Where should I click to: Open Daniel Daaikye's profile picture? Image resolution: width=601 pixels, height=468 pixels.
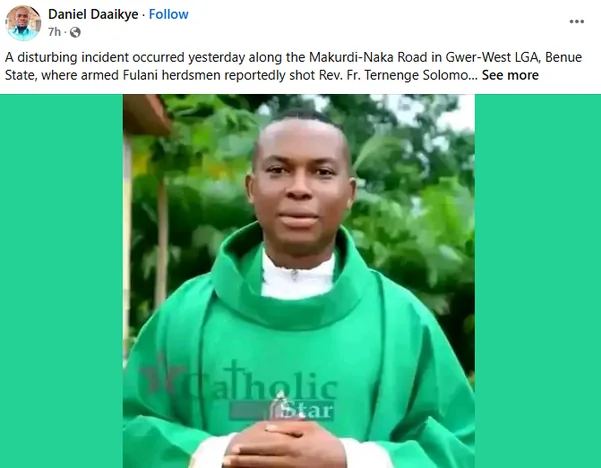(x=23, y=23)
